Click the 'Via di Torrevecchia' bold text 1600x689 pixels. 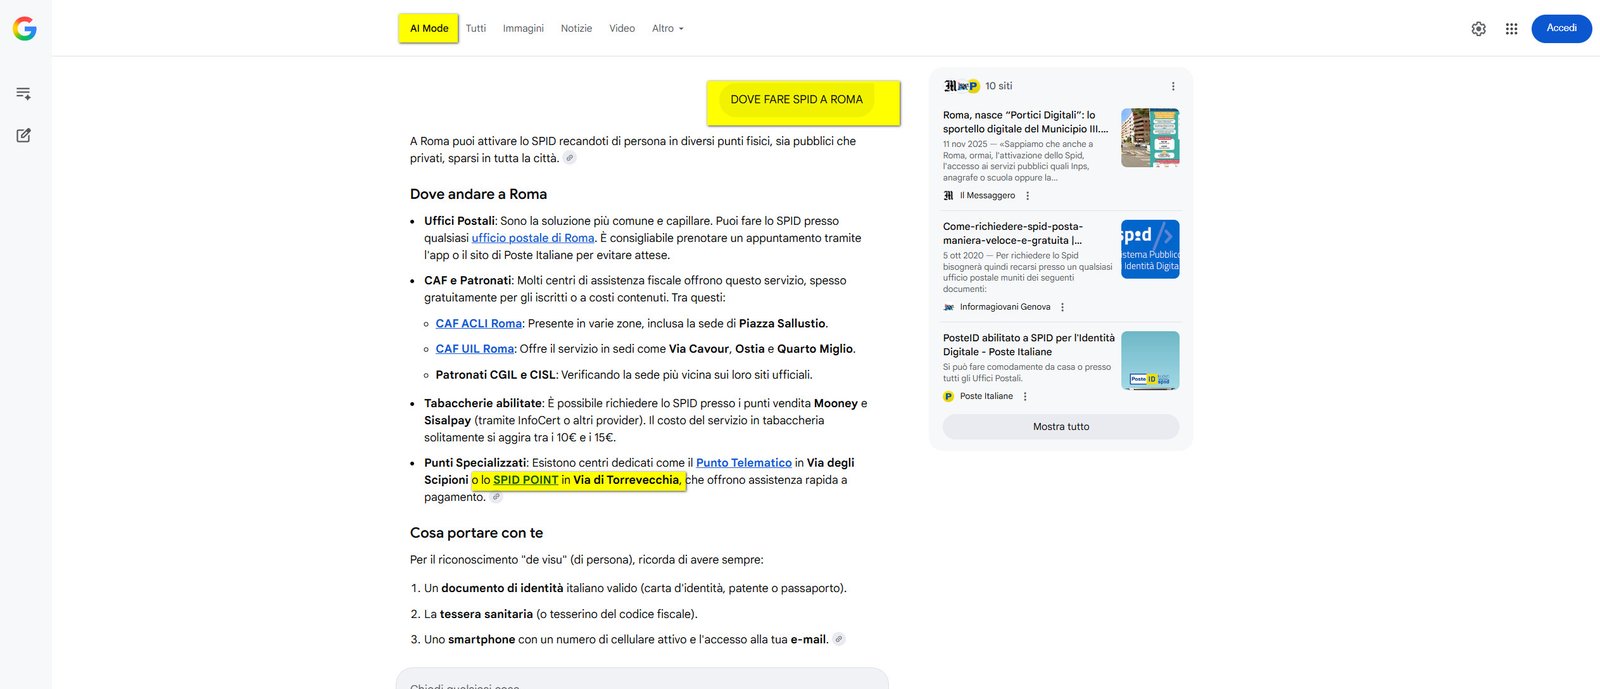626,480
